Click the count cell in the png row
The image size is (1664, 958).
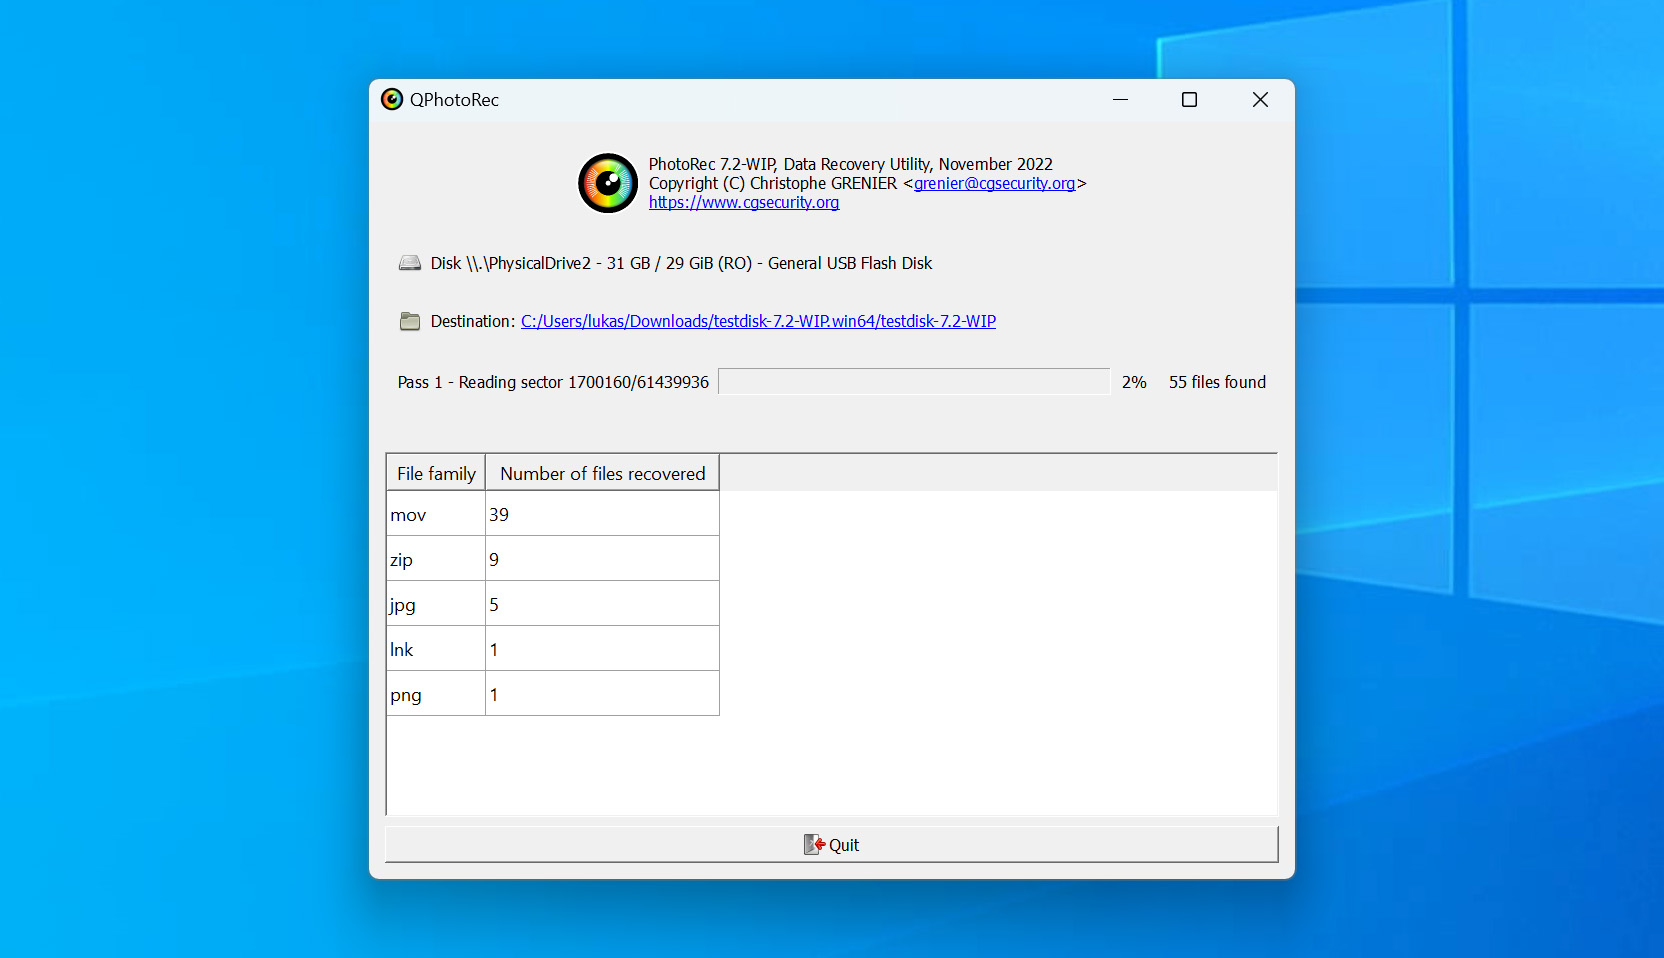602,694
